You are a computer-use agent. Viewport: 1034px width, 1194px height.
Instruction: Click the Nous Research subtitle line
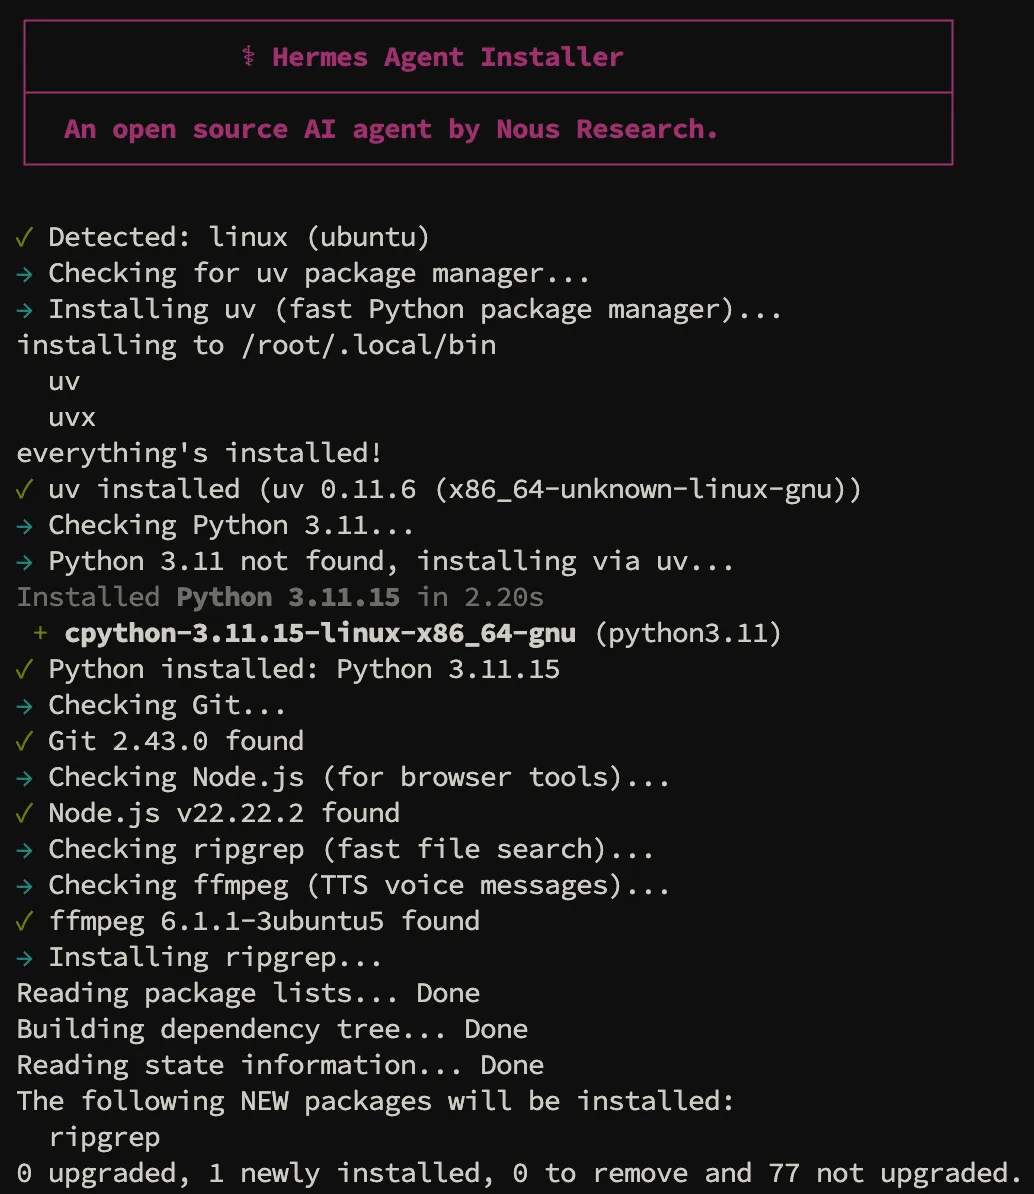390,129
